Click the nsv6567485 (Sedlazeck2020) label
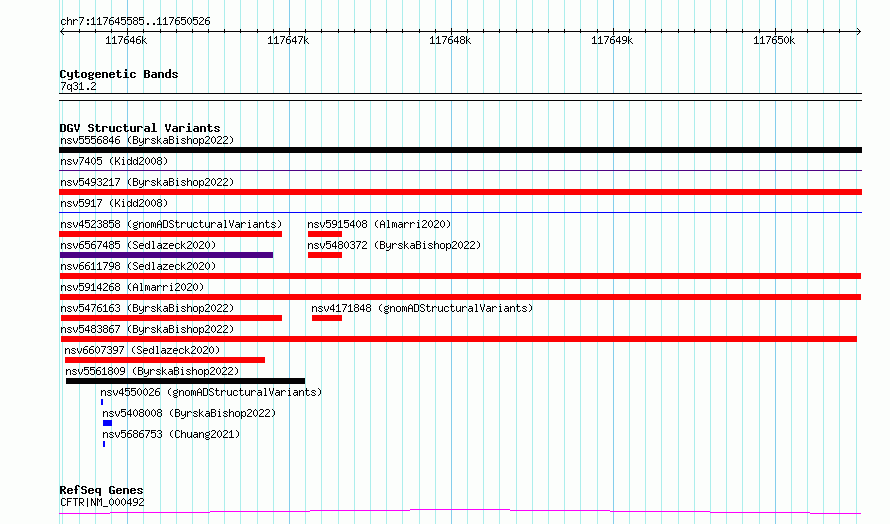 [138, 245]
